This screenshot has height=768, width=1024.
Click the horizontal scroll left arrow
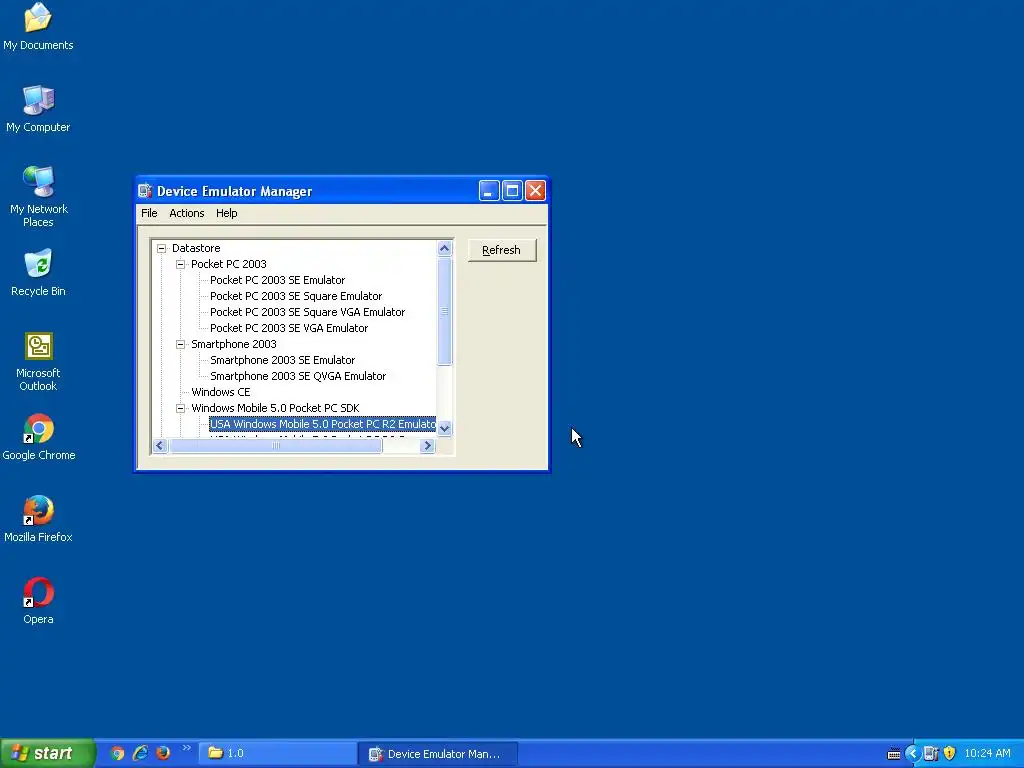(x=159, y=445)
